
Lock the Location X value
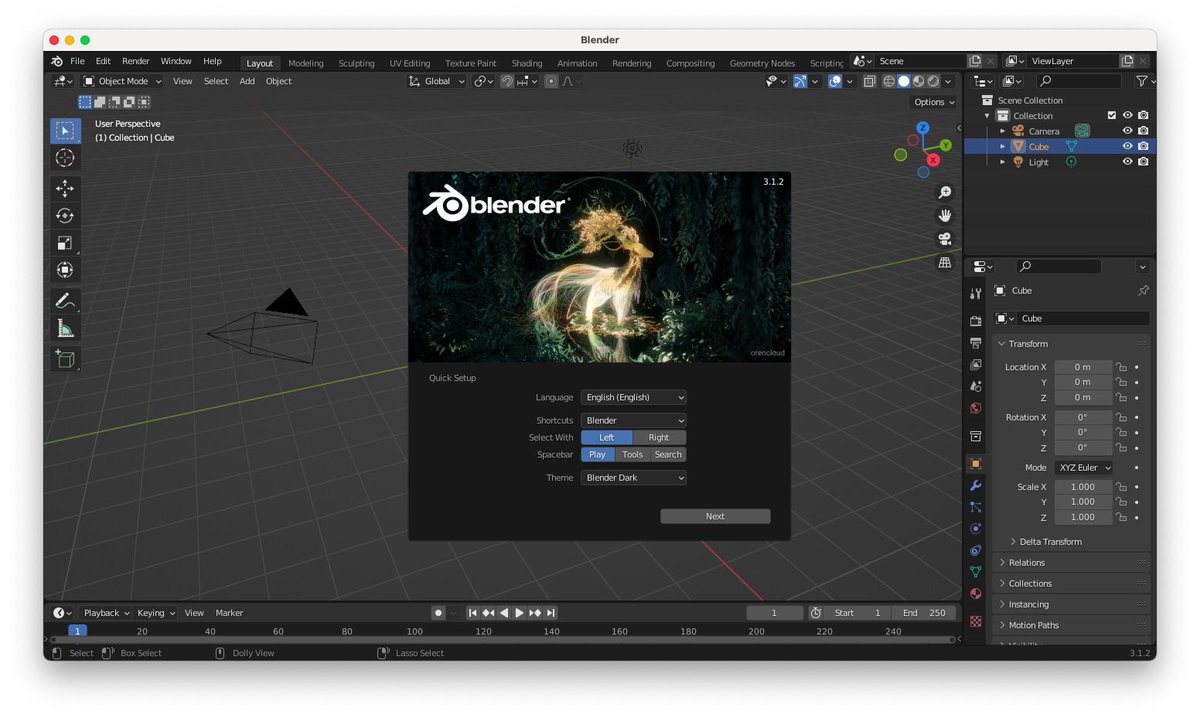click(1121, 367)
